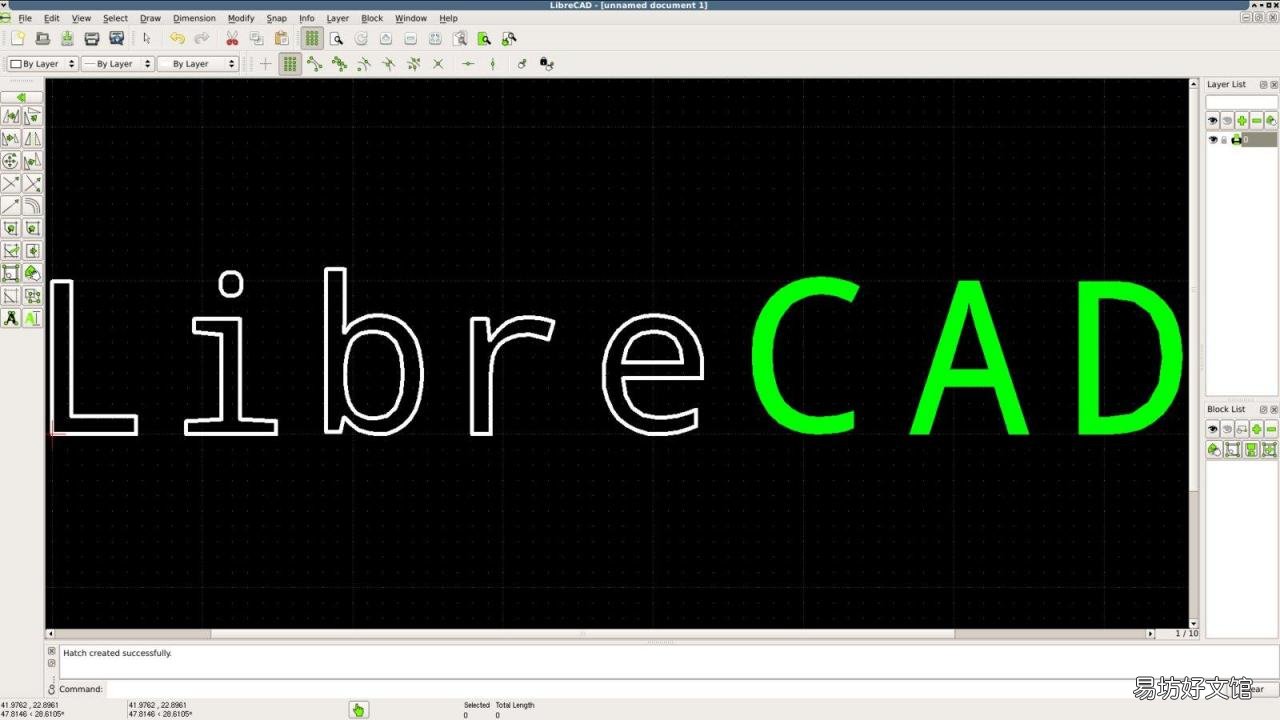Open the line width By Layer dropdown
Image resolution: width=1280 pixels, height=720 pixels.
(x=118, y=64)
